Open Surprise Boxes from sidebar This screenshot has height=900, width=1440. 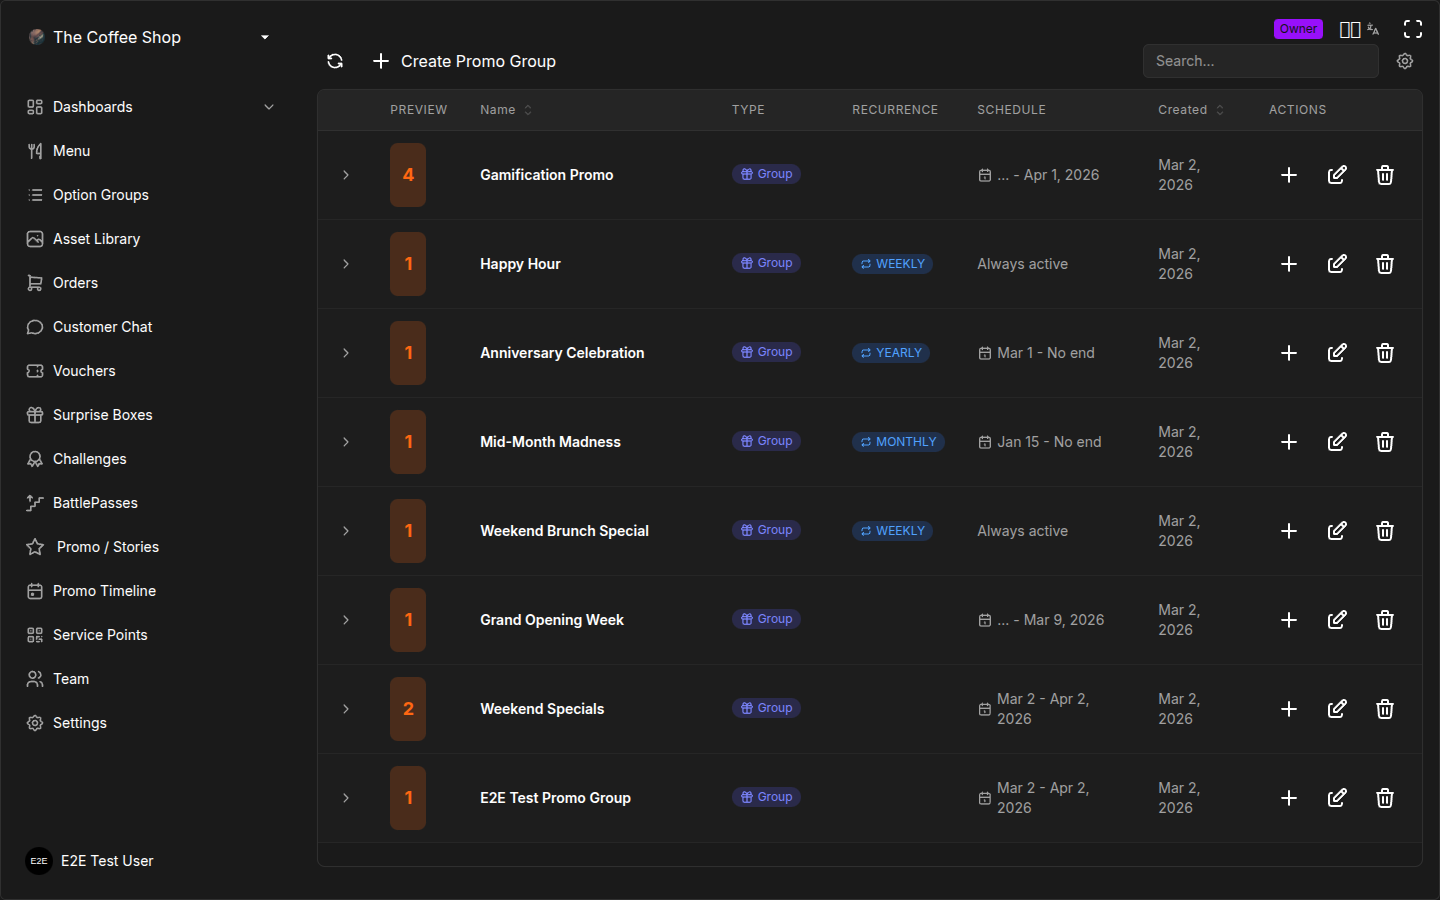(x=102, y=415)
